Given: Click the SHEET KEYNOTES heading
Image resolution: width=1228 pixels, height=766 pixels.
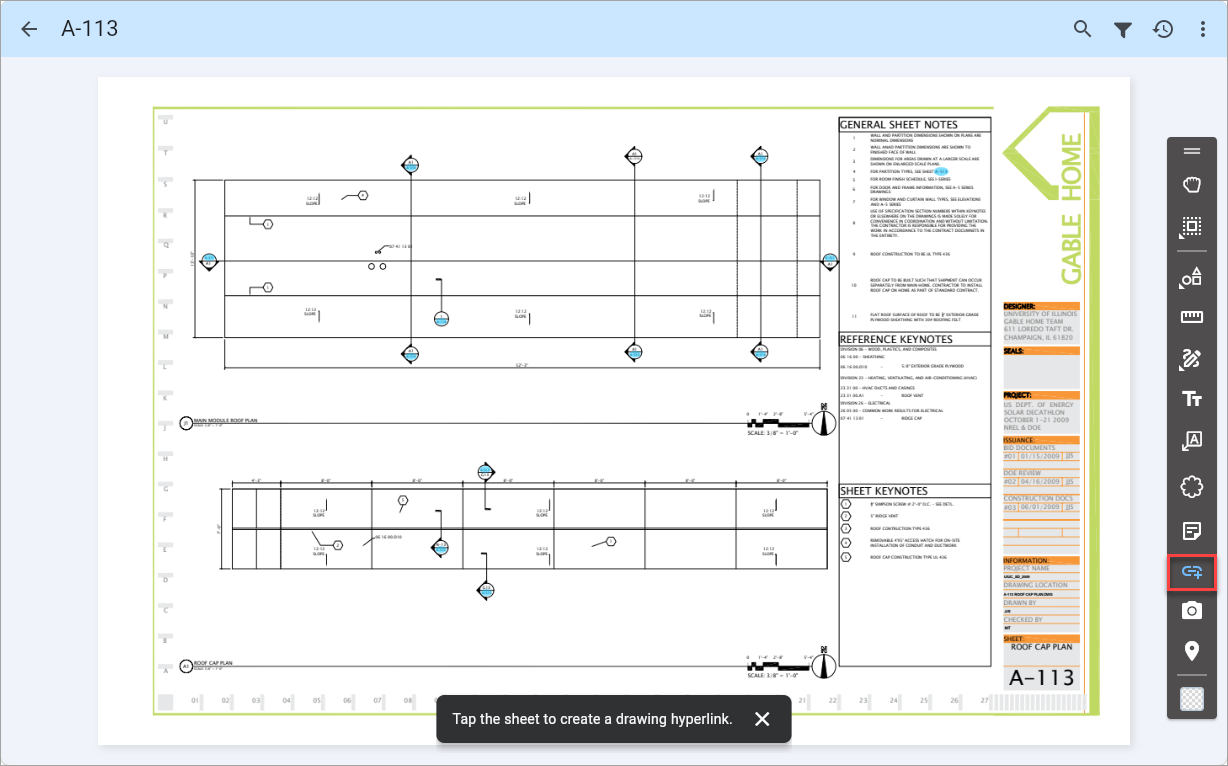Looking at the screenshot, I should [884, 491].
